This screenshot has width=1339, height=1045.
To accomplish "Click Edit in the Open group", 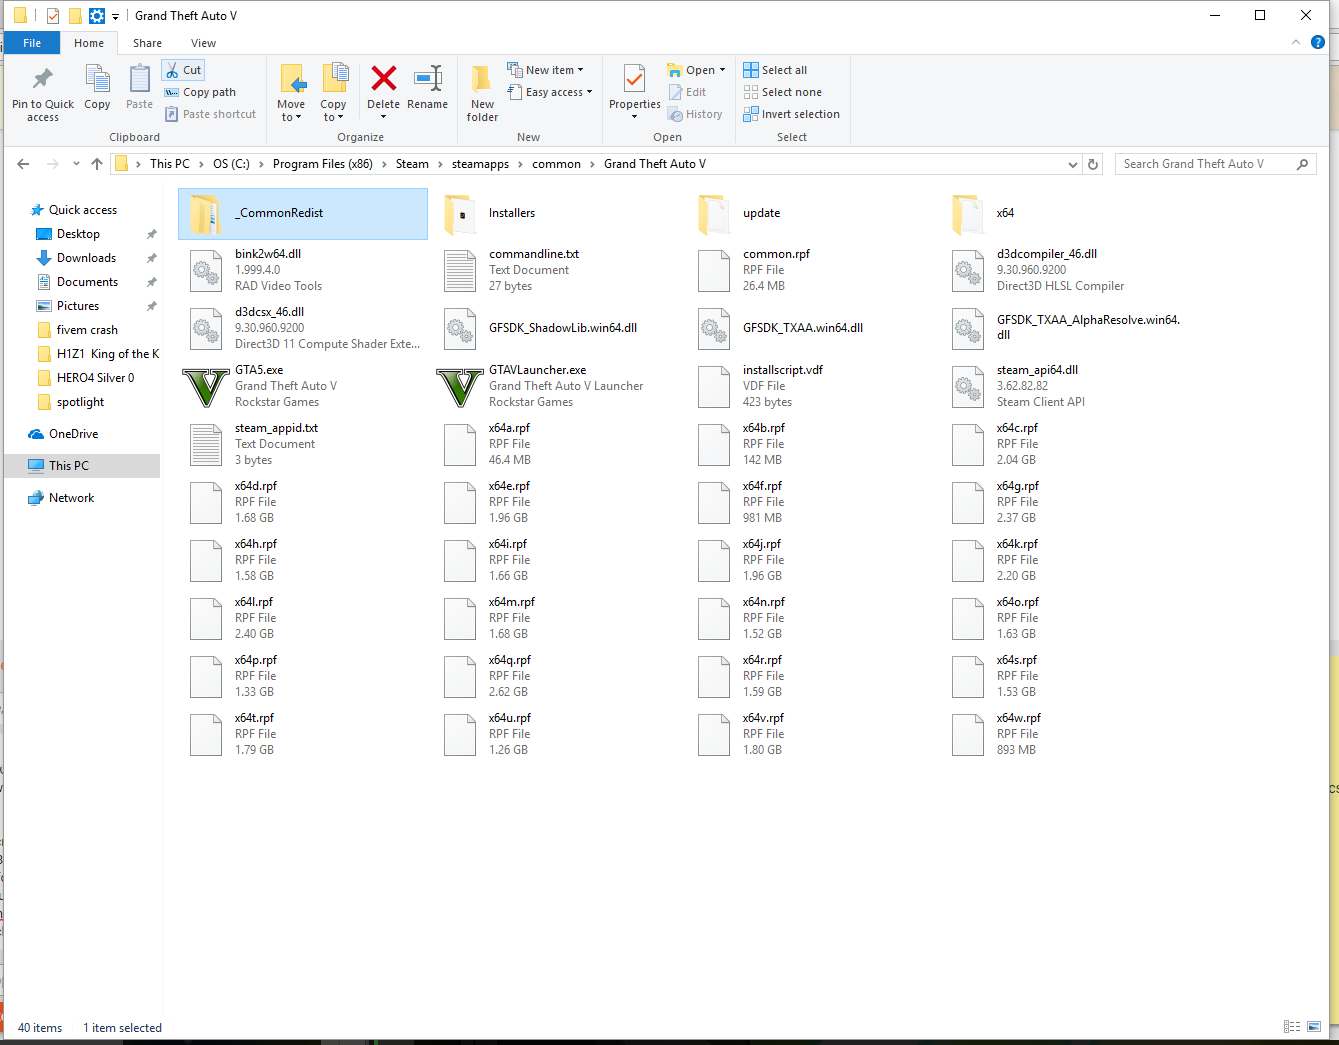I will 687,92.
